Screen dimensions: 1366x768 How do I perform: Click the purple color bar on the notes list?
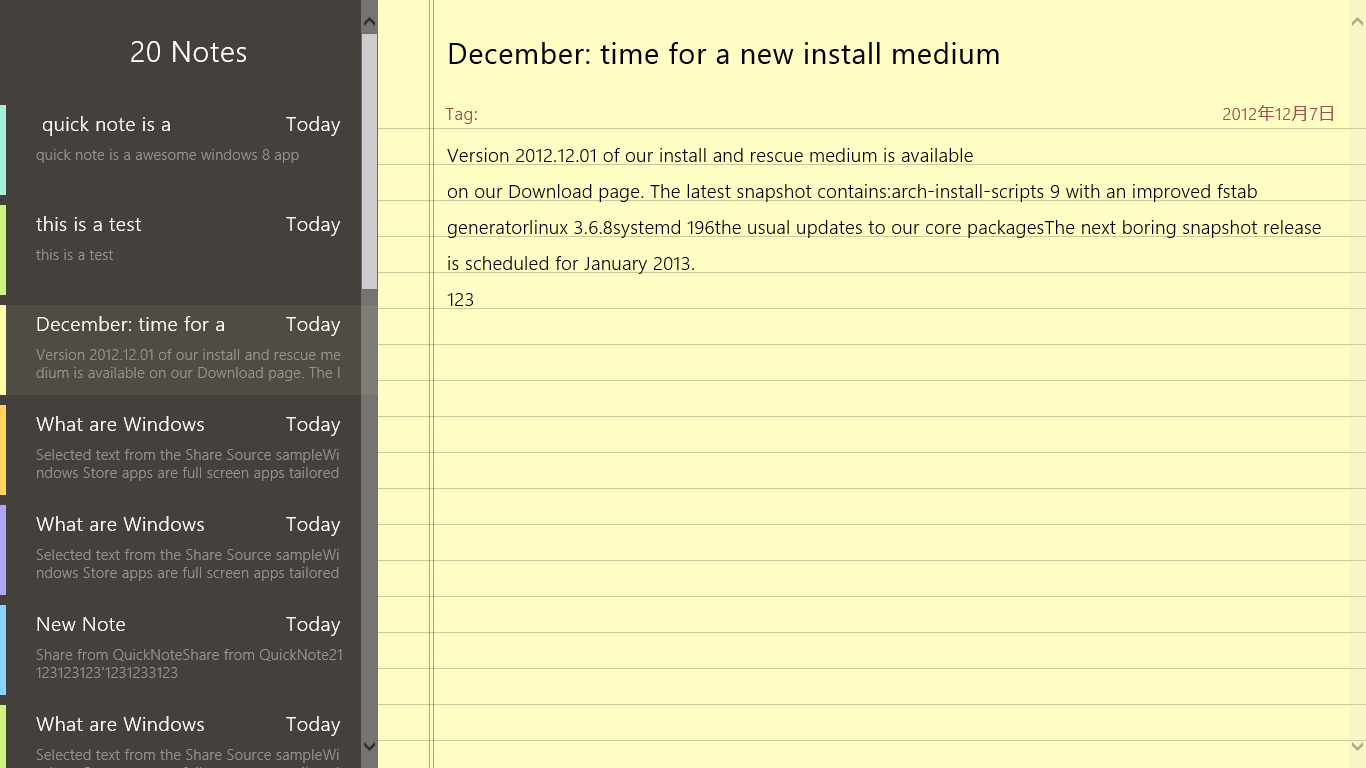pyautogui.click(x=3, y=550)
